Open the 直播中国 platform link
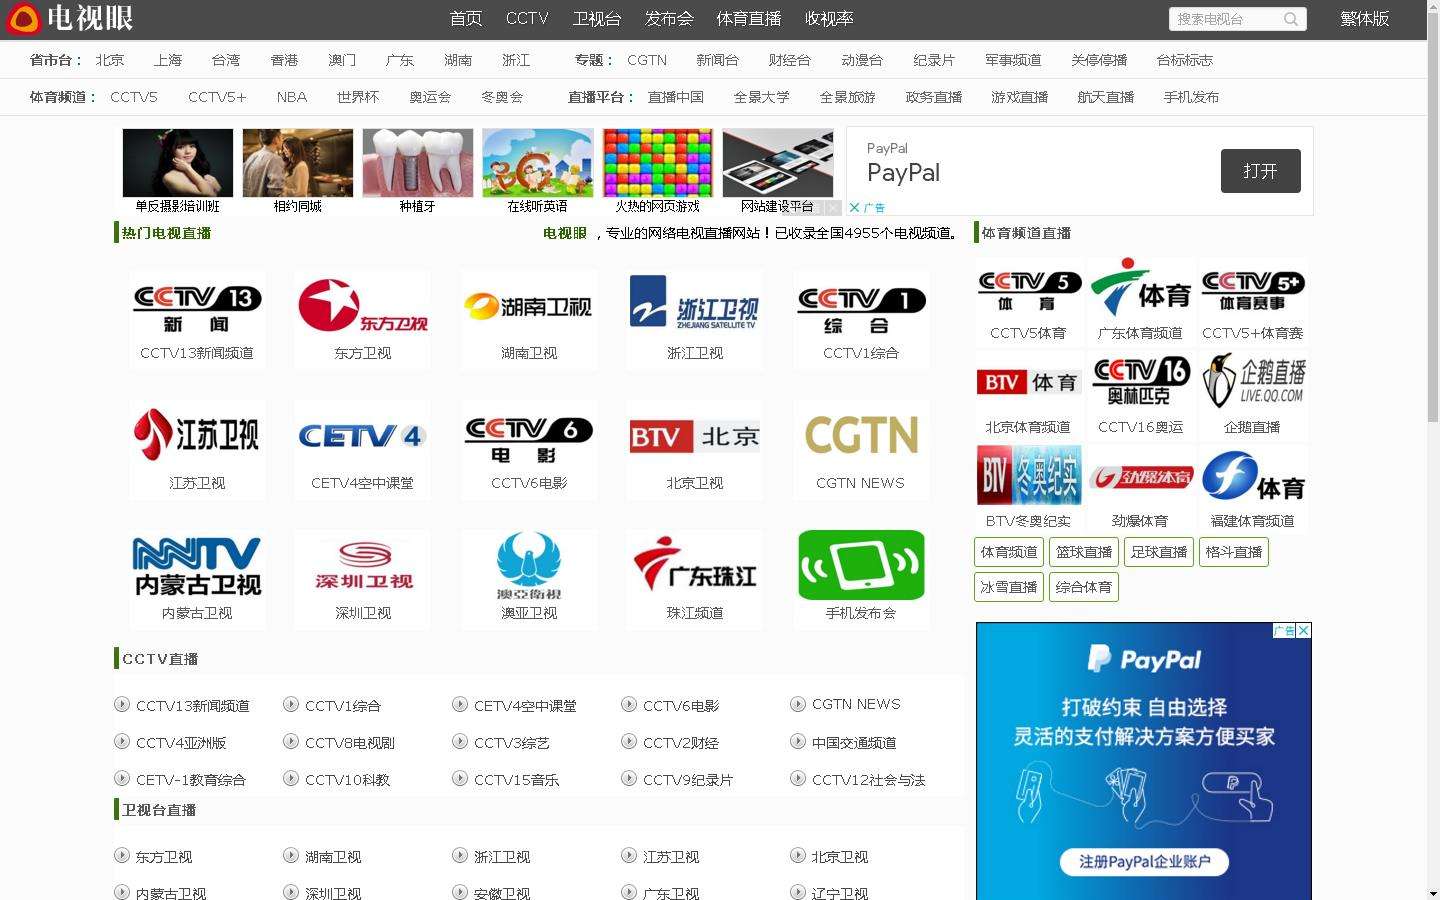The width and height of the screenshot is (1440, 900). (676, 97)
